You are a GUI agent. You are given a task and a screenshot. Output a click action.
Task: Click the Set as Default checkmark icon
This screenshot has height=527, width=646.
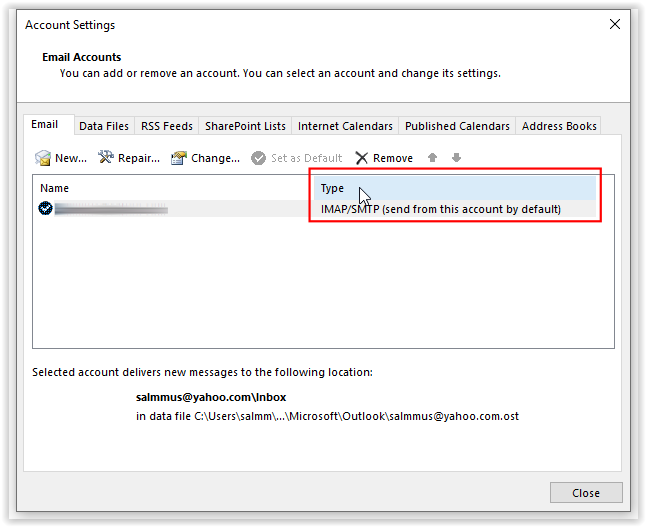(x=259, y=158)
